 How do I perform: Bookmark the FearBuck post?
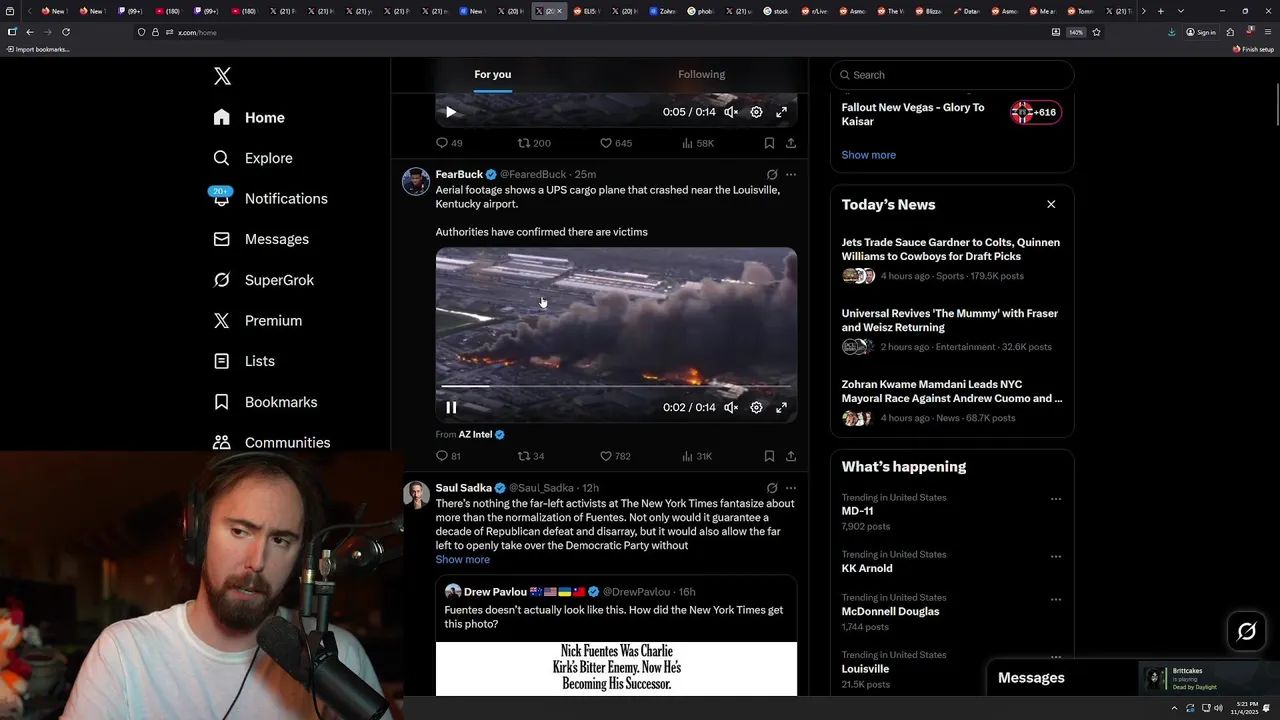pos(769,456)
